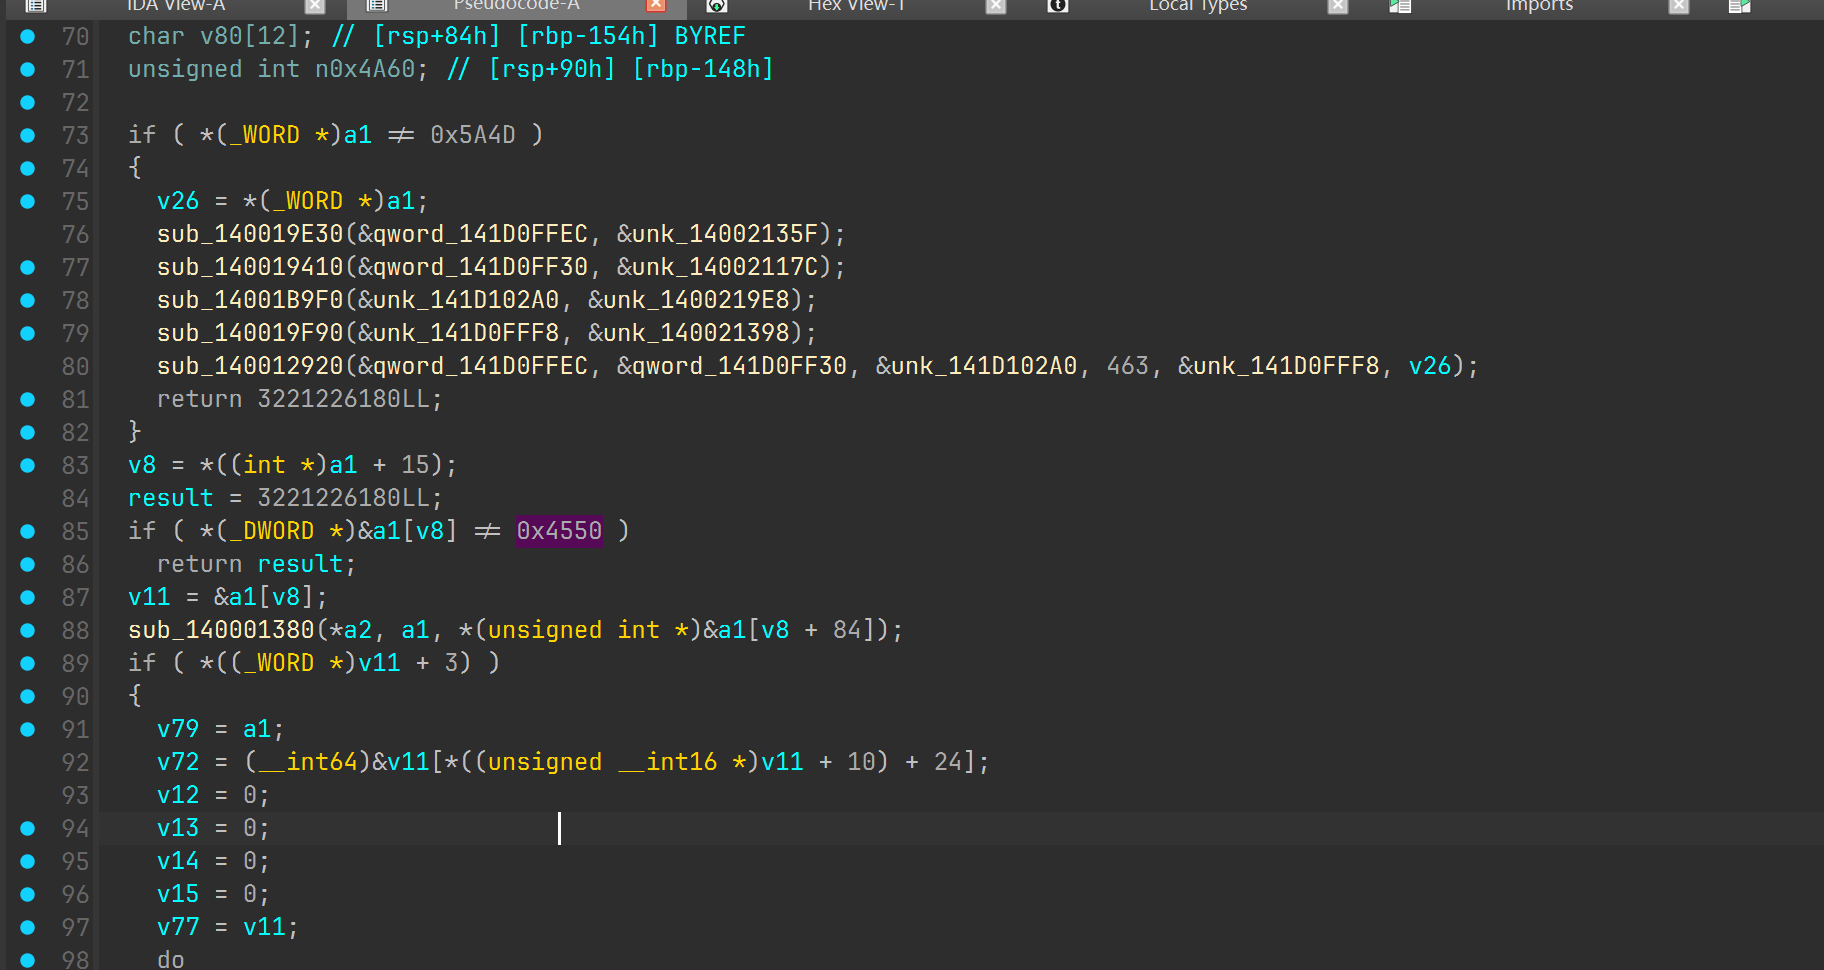Close the Imports tab
The height and width of the screenshot is (970, 1824).
point(1679,5)
